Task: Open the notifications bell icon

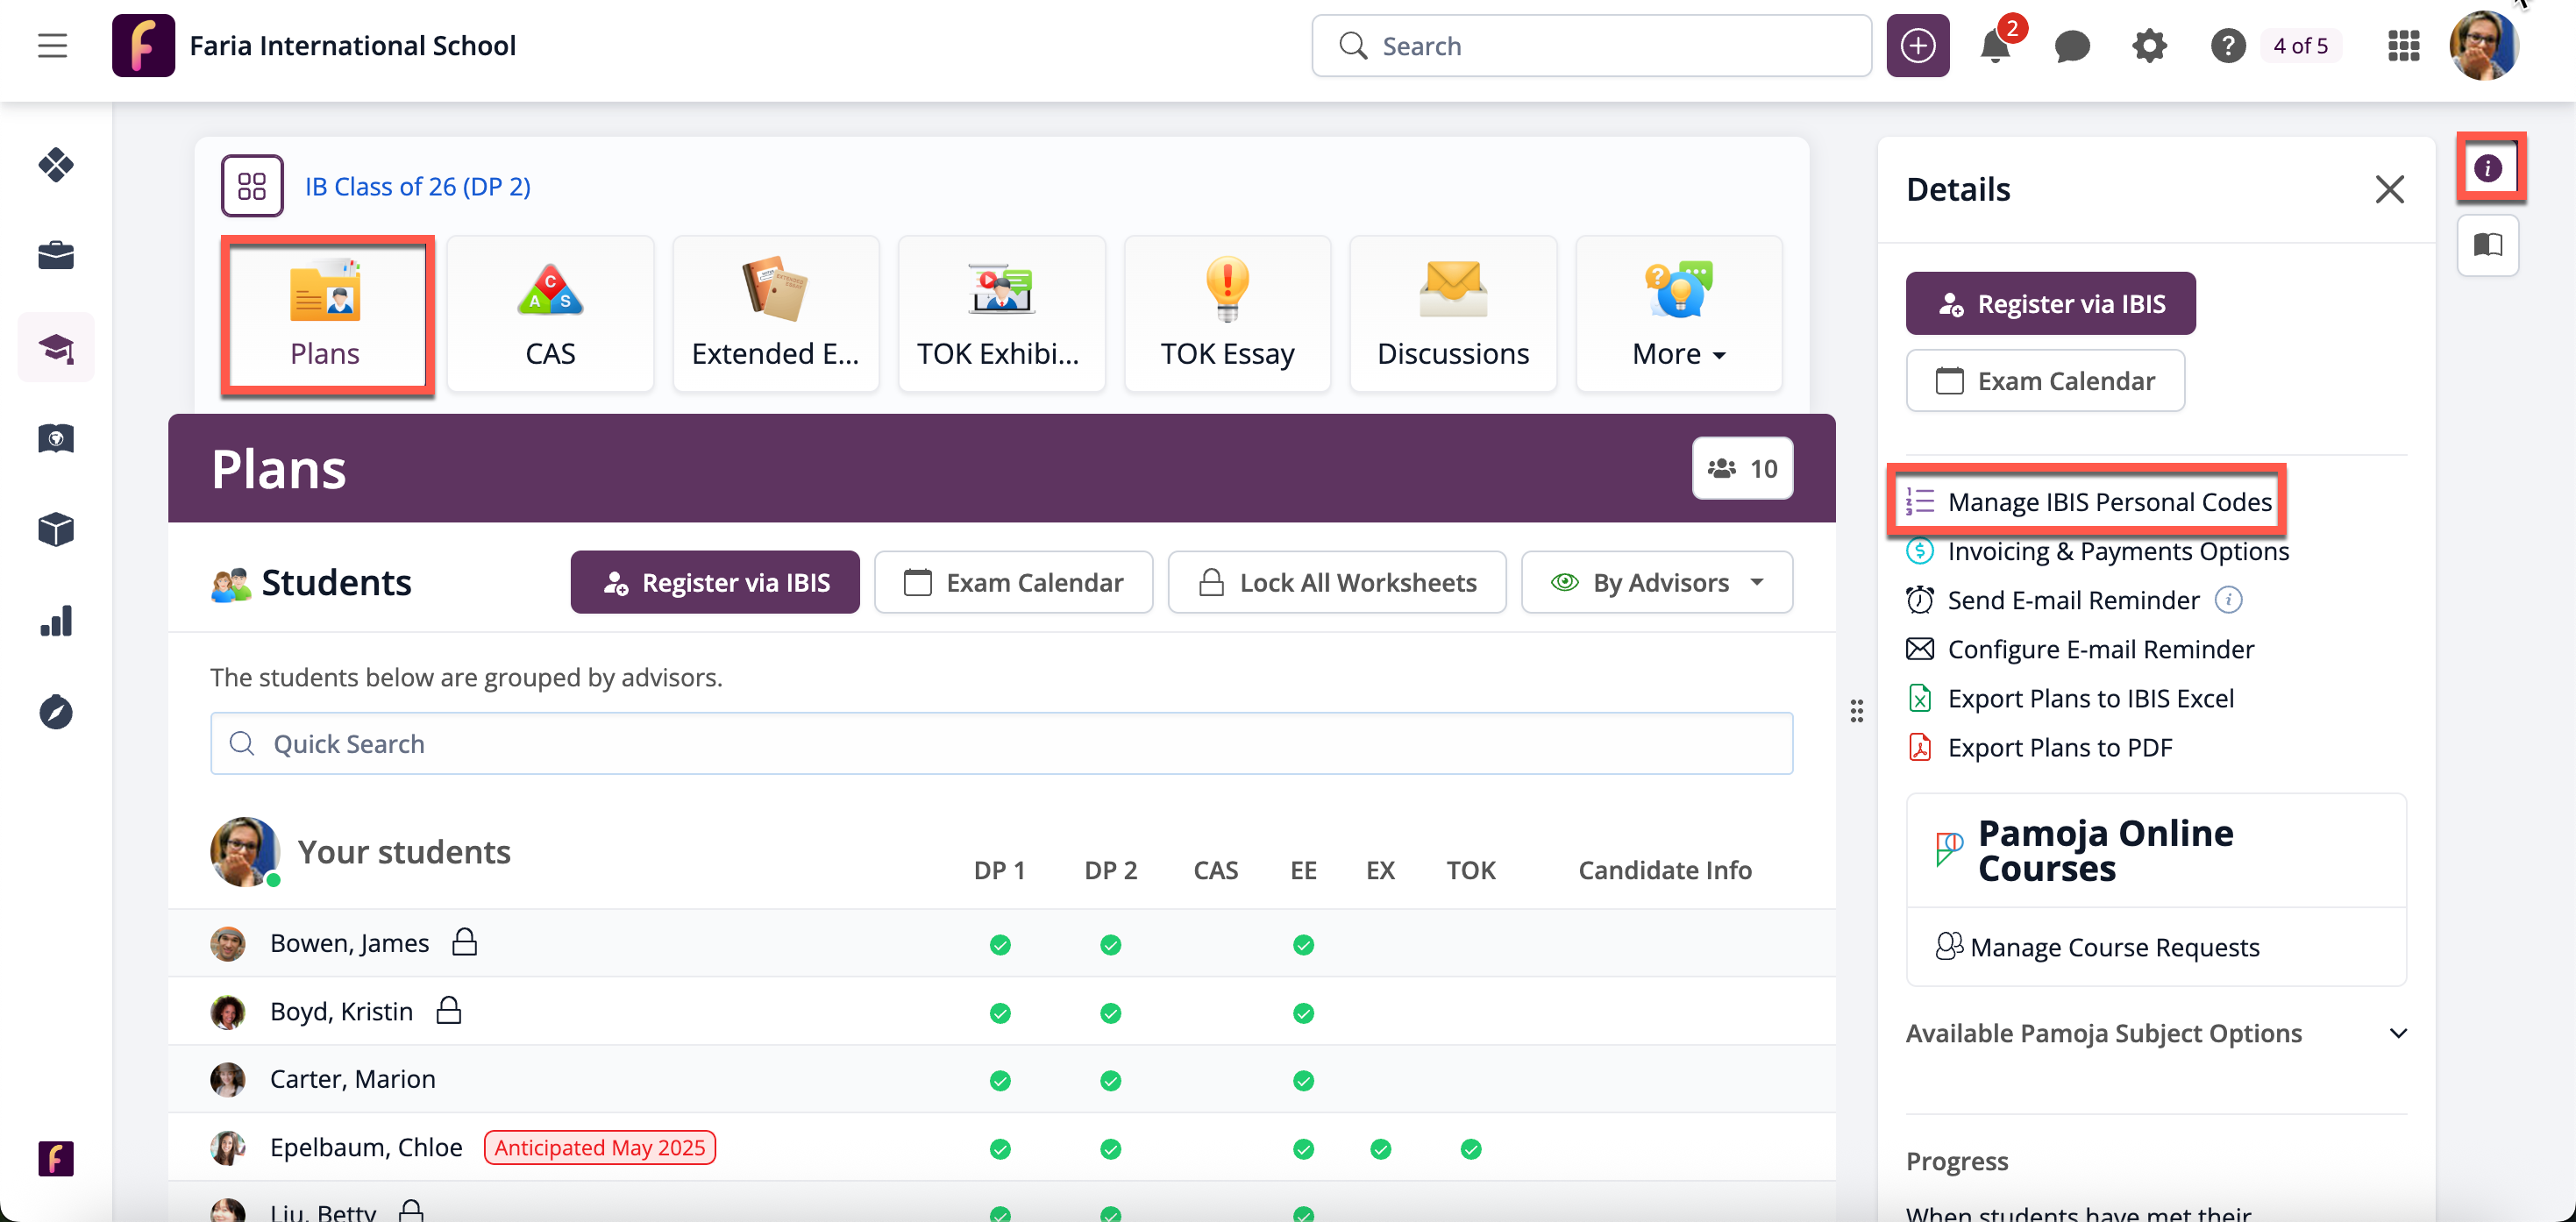Action: click(x=1994, y=46)
